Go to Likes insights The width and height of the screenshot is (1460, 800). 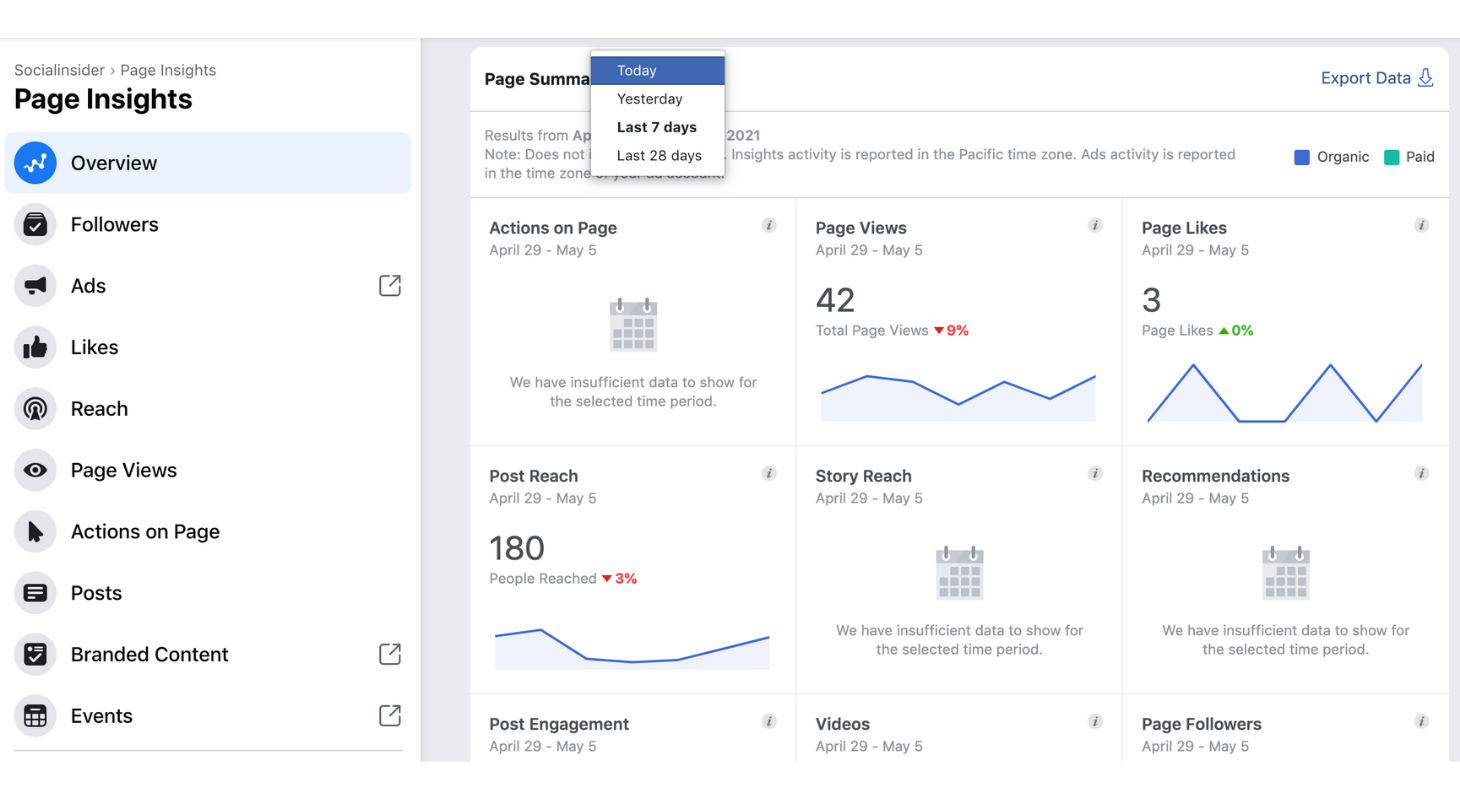tap(208, 347)
